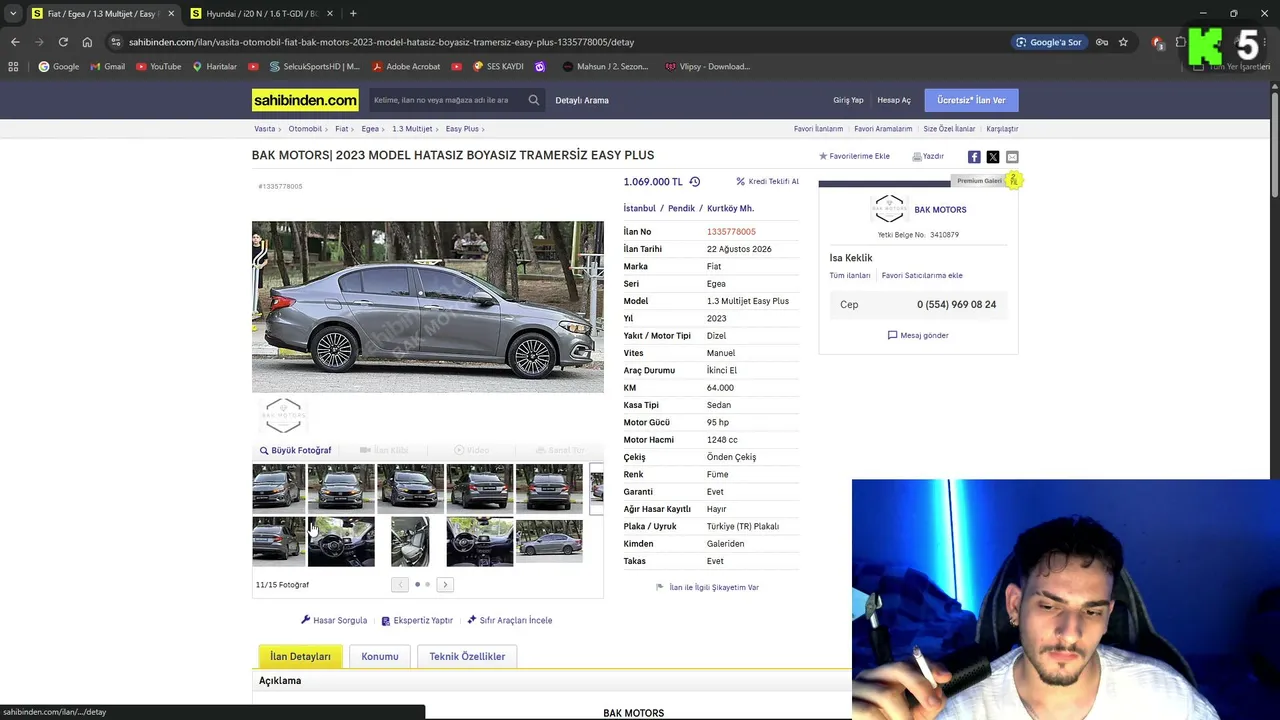Open the Google bookmark
1280x720 pixels.
pos(58,67)
